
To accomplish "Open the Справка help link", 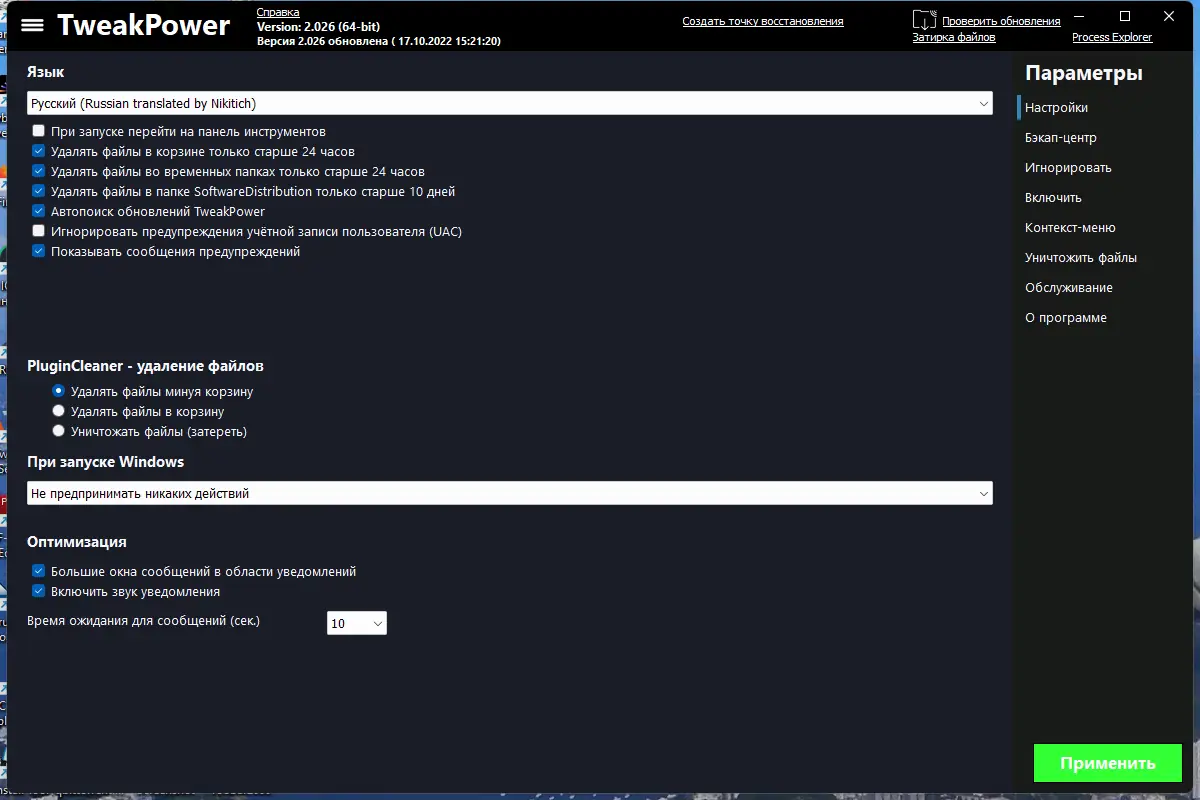I will click(x=278, y=12).
